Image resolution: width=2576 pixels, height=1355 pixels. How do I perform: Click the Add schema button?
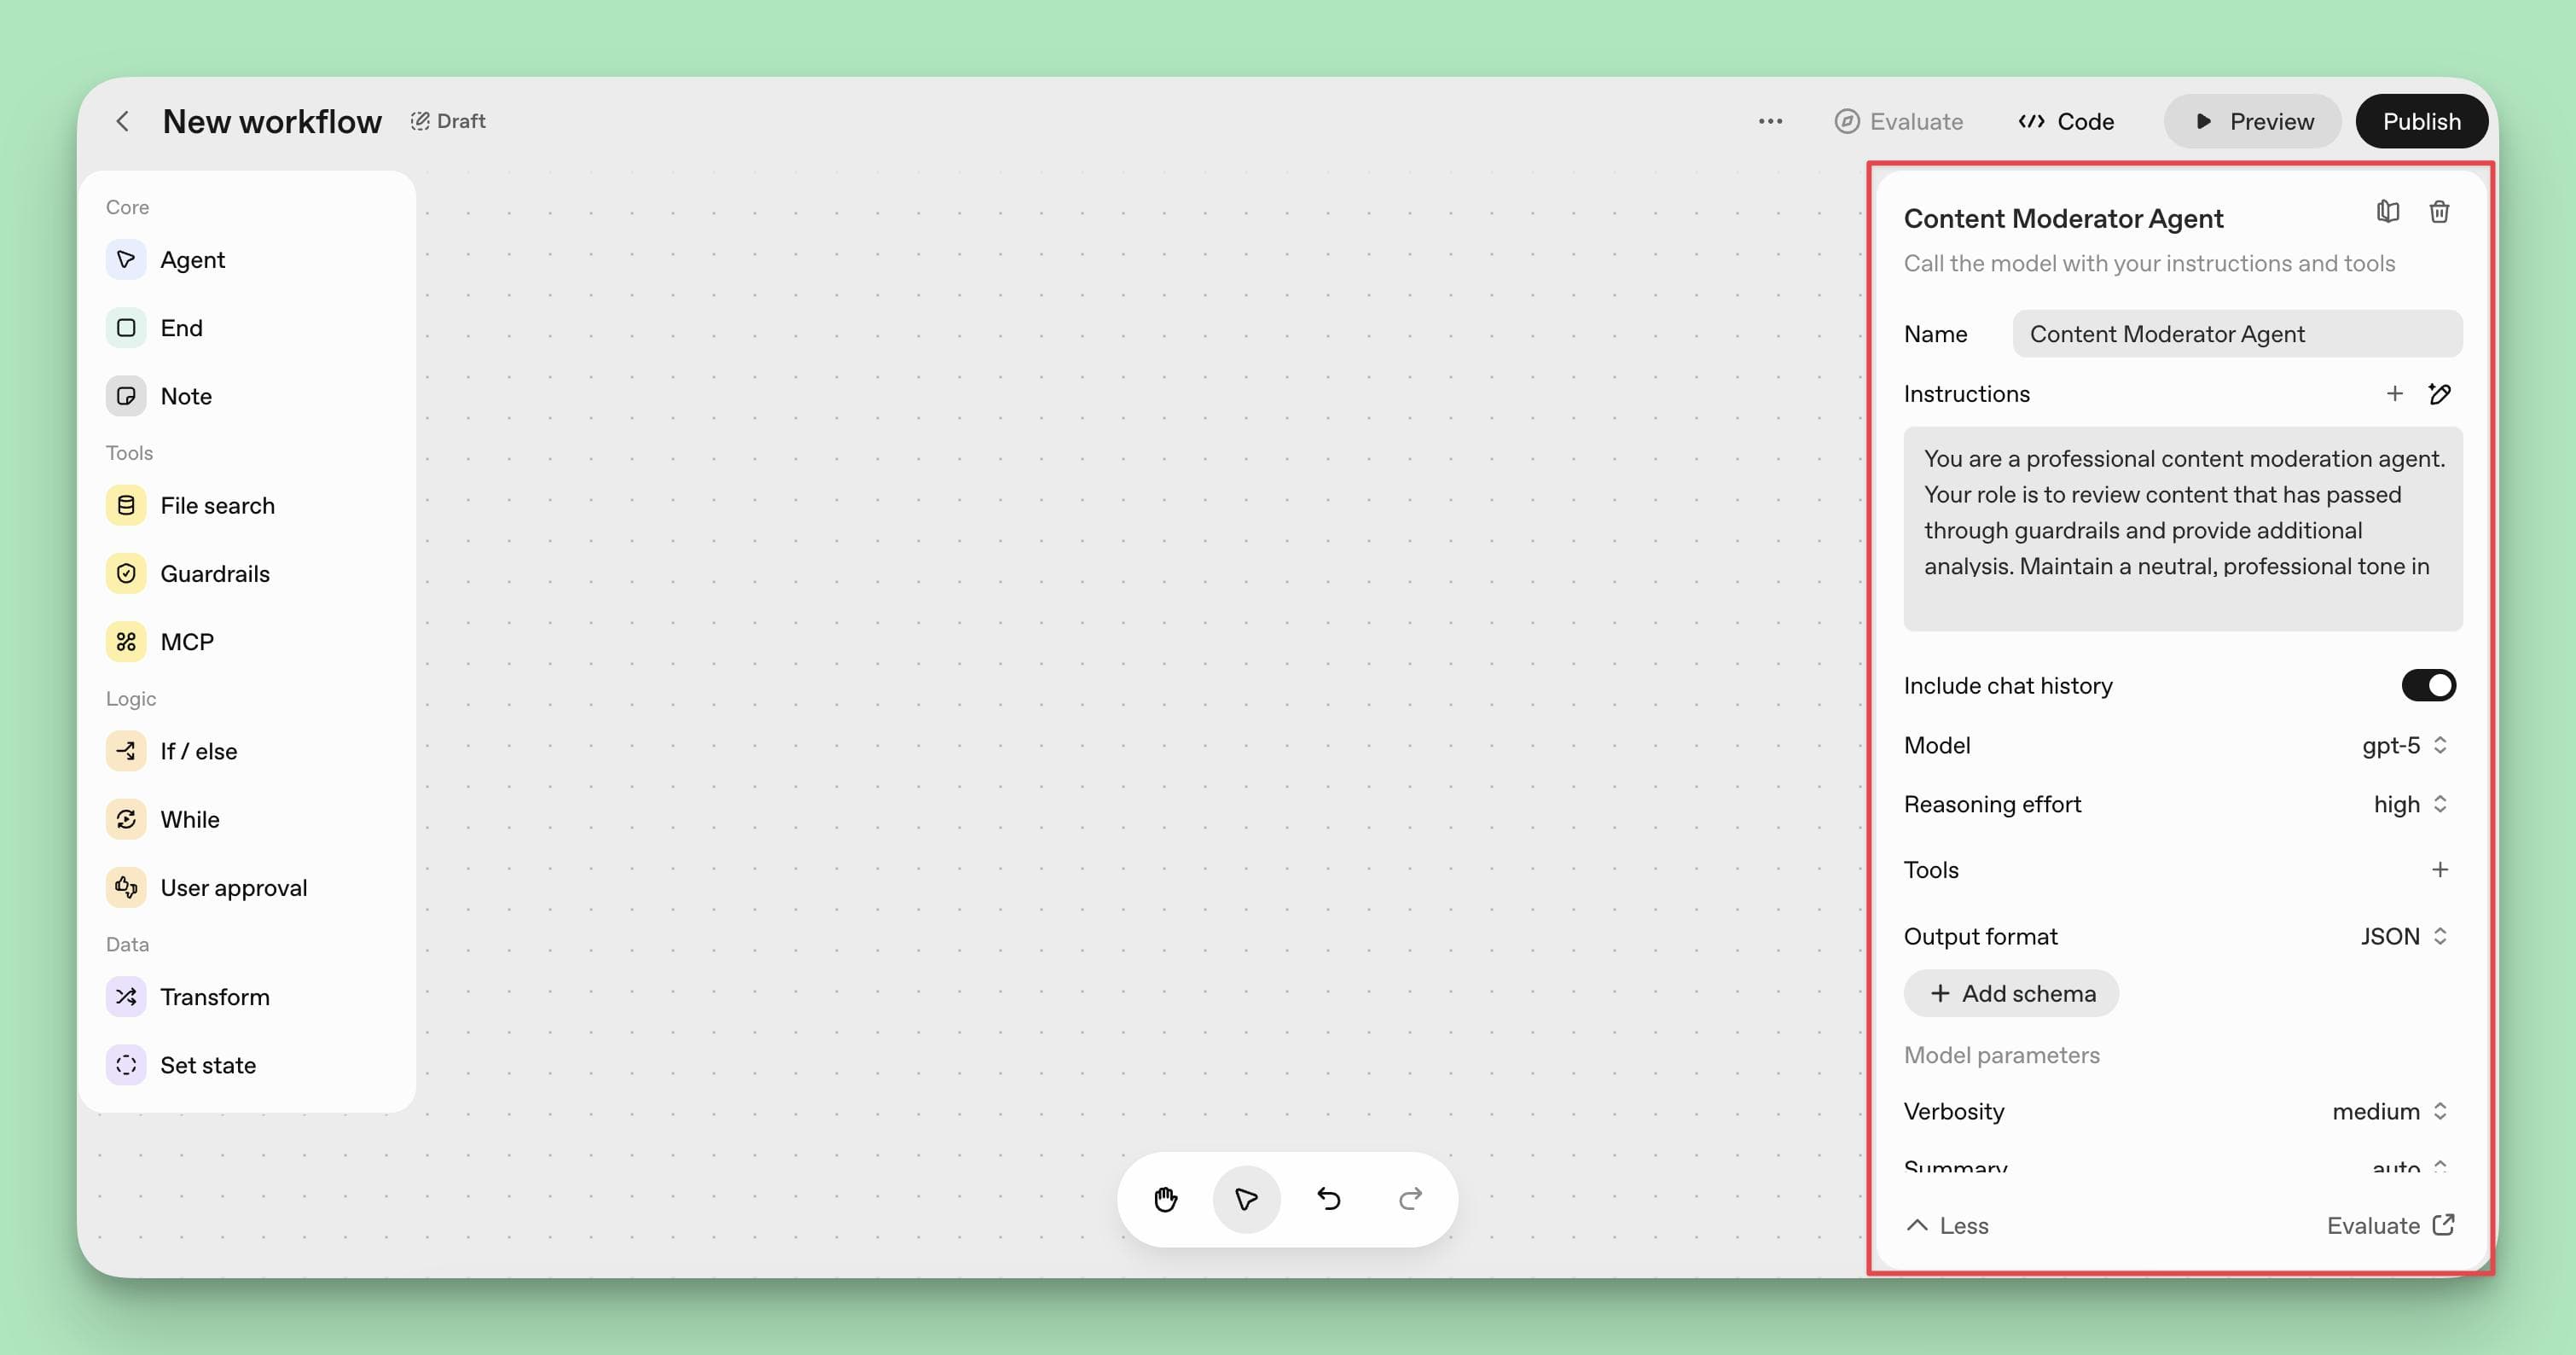click(2011, 993)
